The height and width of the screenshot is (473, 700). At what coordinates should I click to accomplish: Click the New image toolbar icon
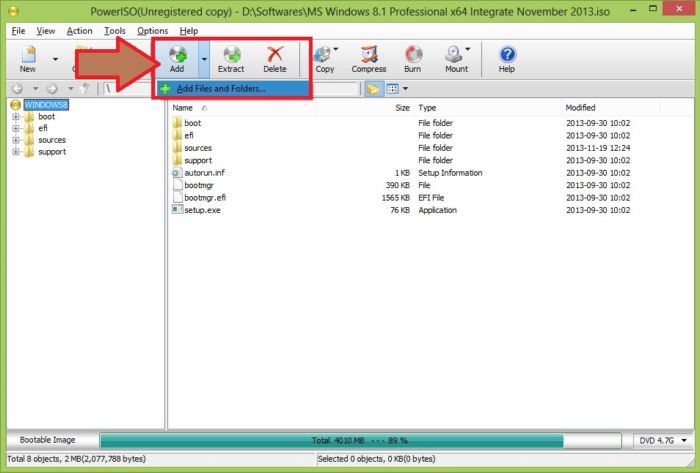[x=28, y=59]
